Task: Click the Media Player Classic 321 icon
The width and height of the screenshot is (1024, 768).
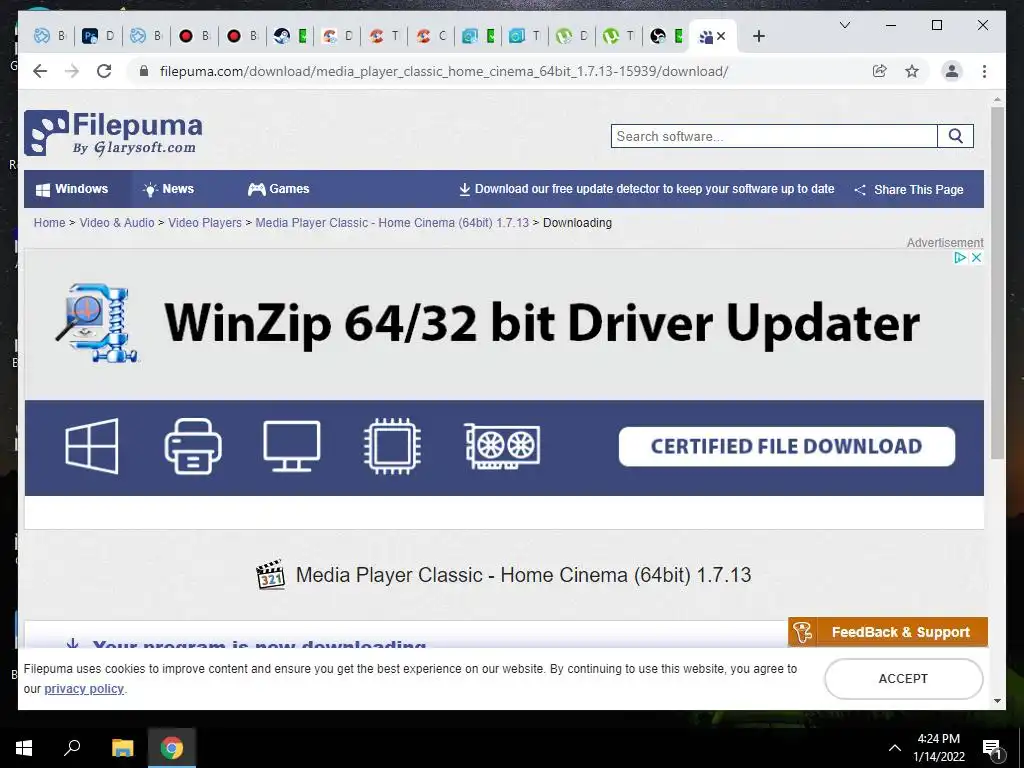Action: (x=270, y=575)
